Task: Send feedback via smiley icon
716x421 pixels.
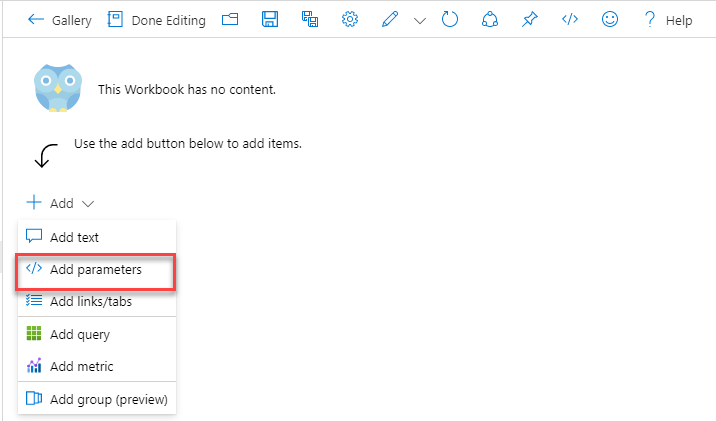Action: tap(610, 19)
